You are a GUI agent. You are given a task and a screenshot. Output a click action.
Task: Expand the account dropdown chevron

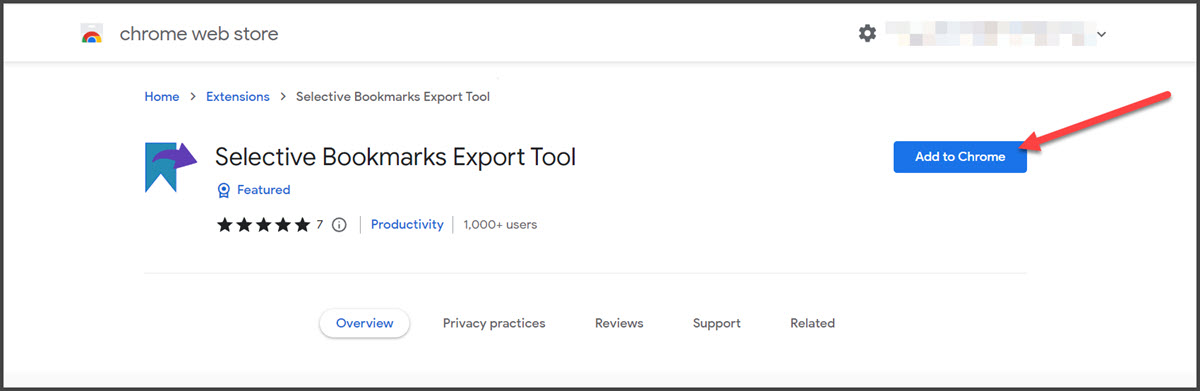(1101, 34)
